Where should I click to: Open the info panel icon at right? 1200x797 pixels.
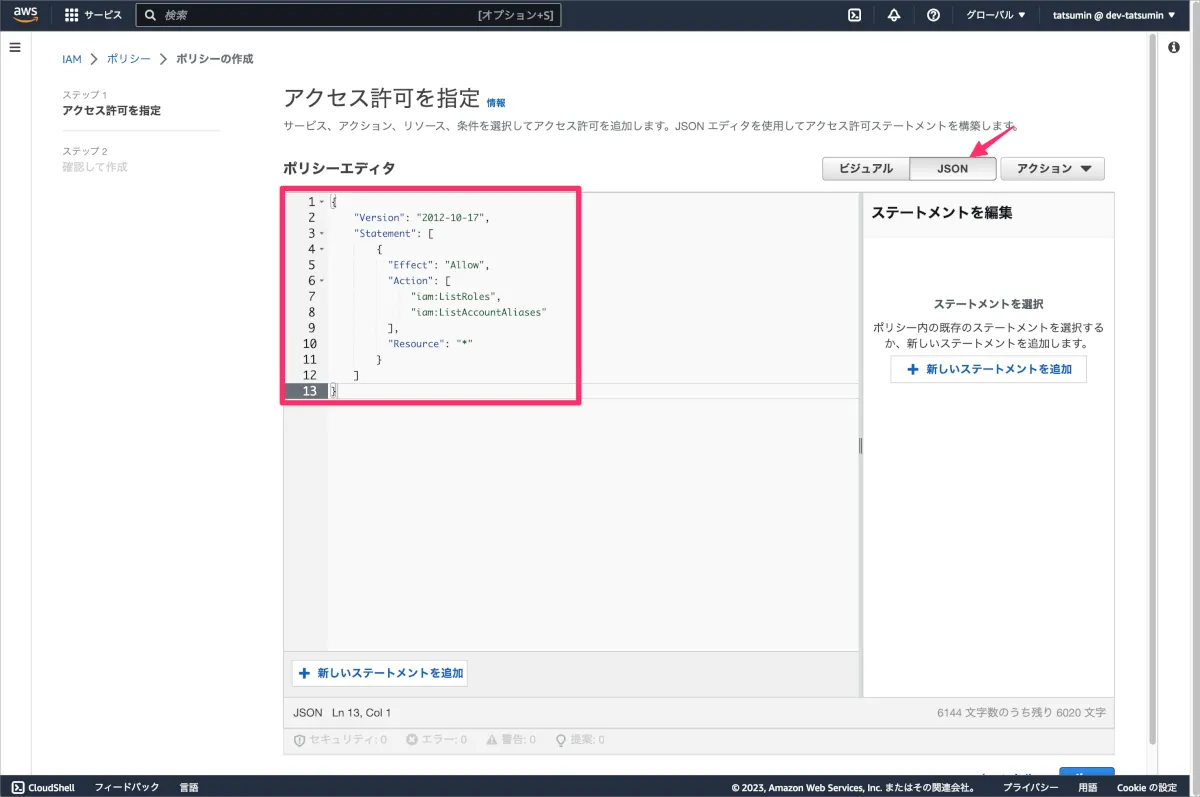pos(1174,47)
